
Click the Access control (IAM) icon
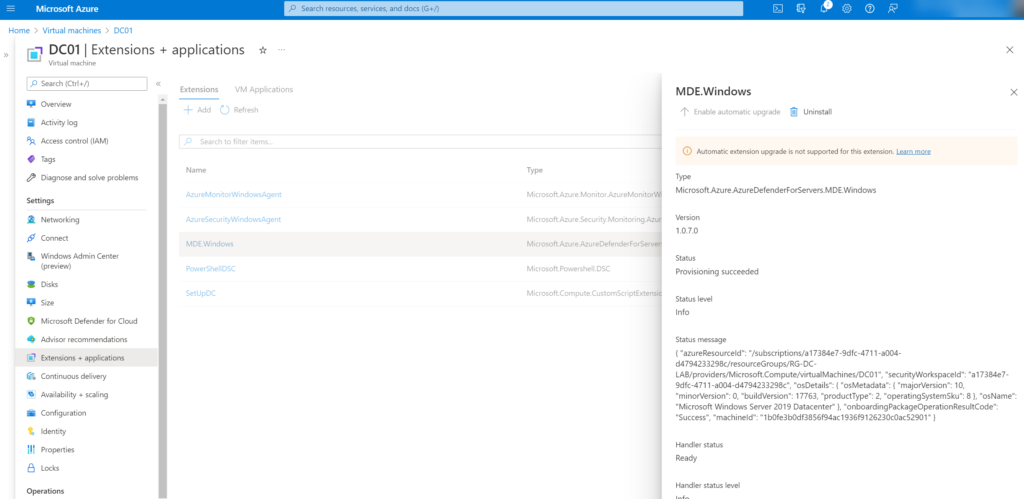tap(31, 140)
